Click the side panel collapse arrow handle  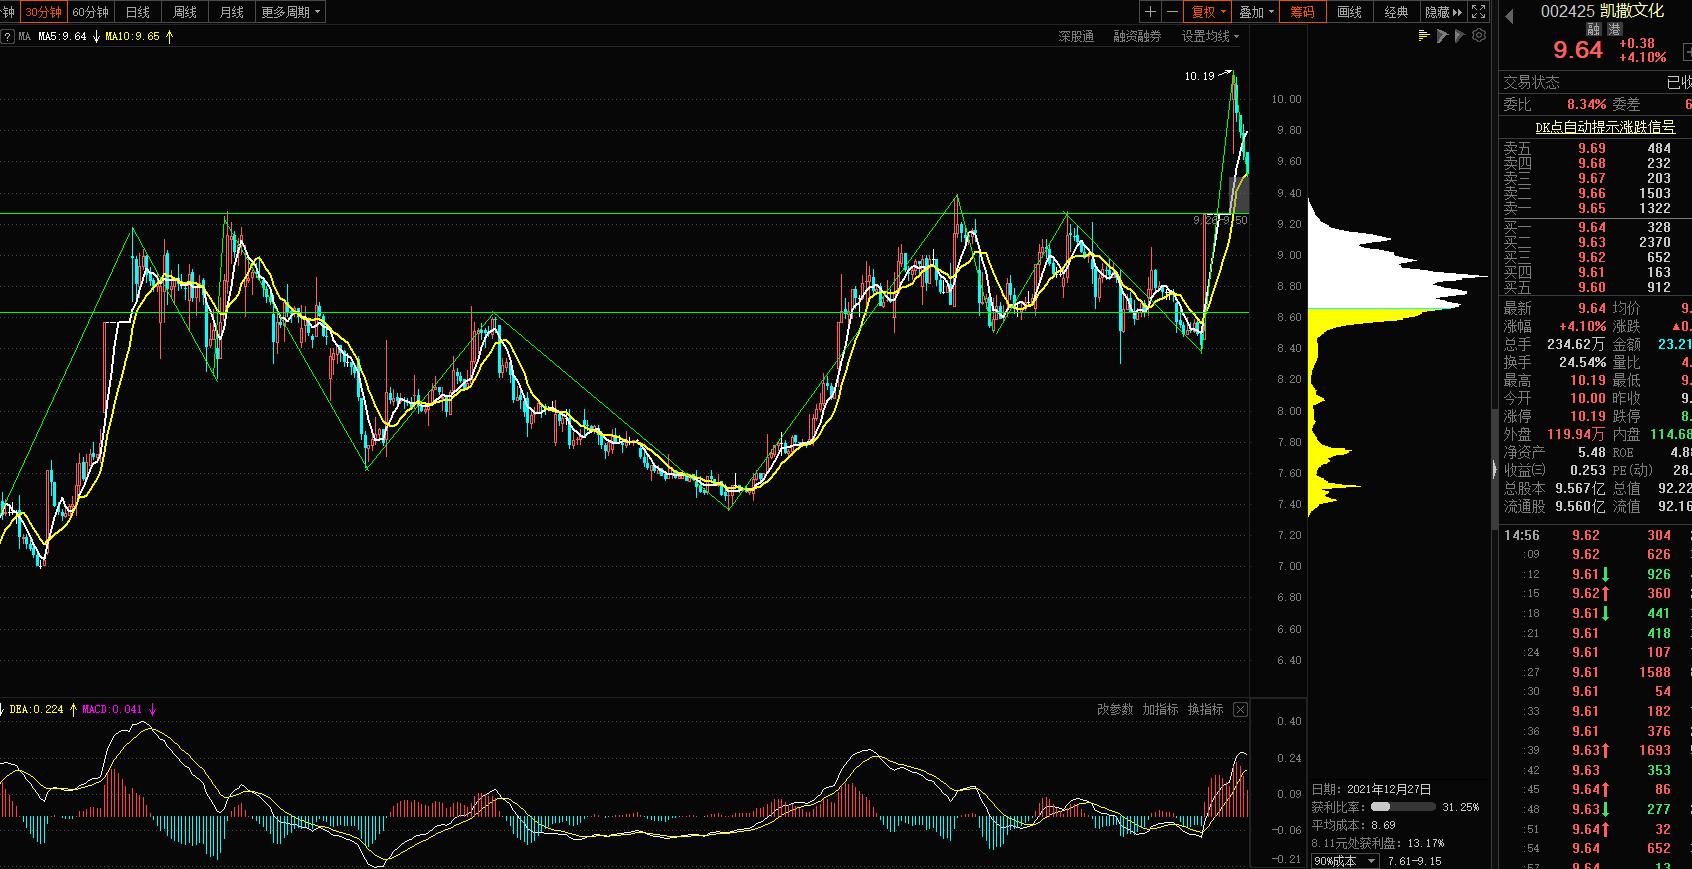point(1494,469)
